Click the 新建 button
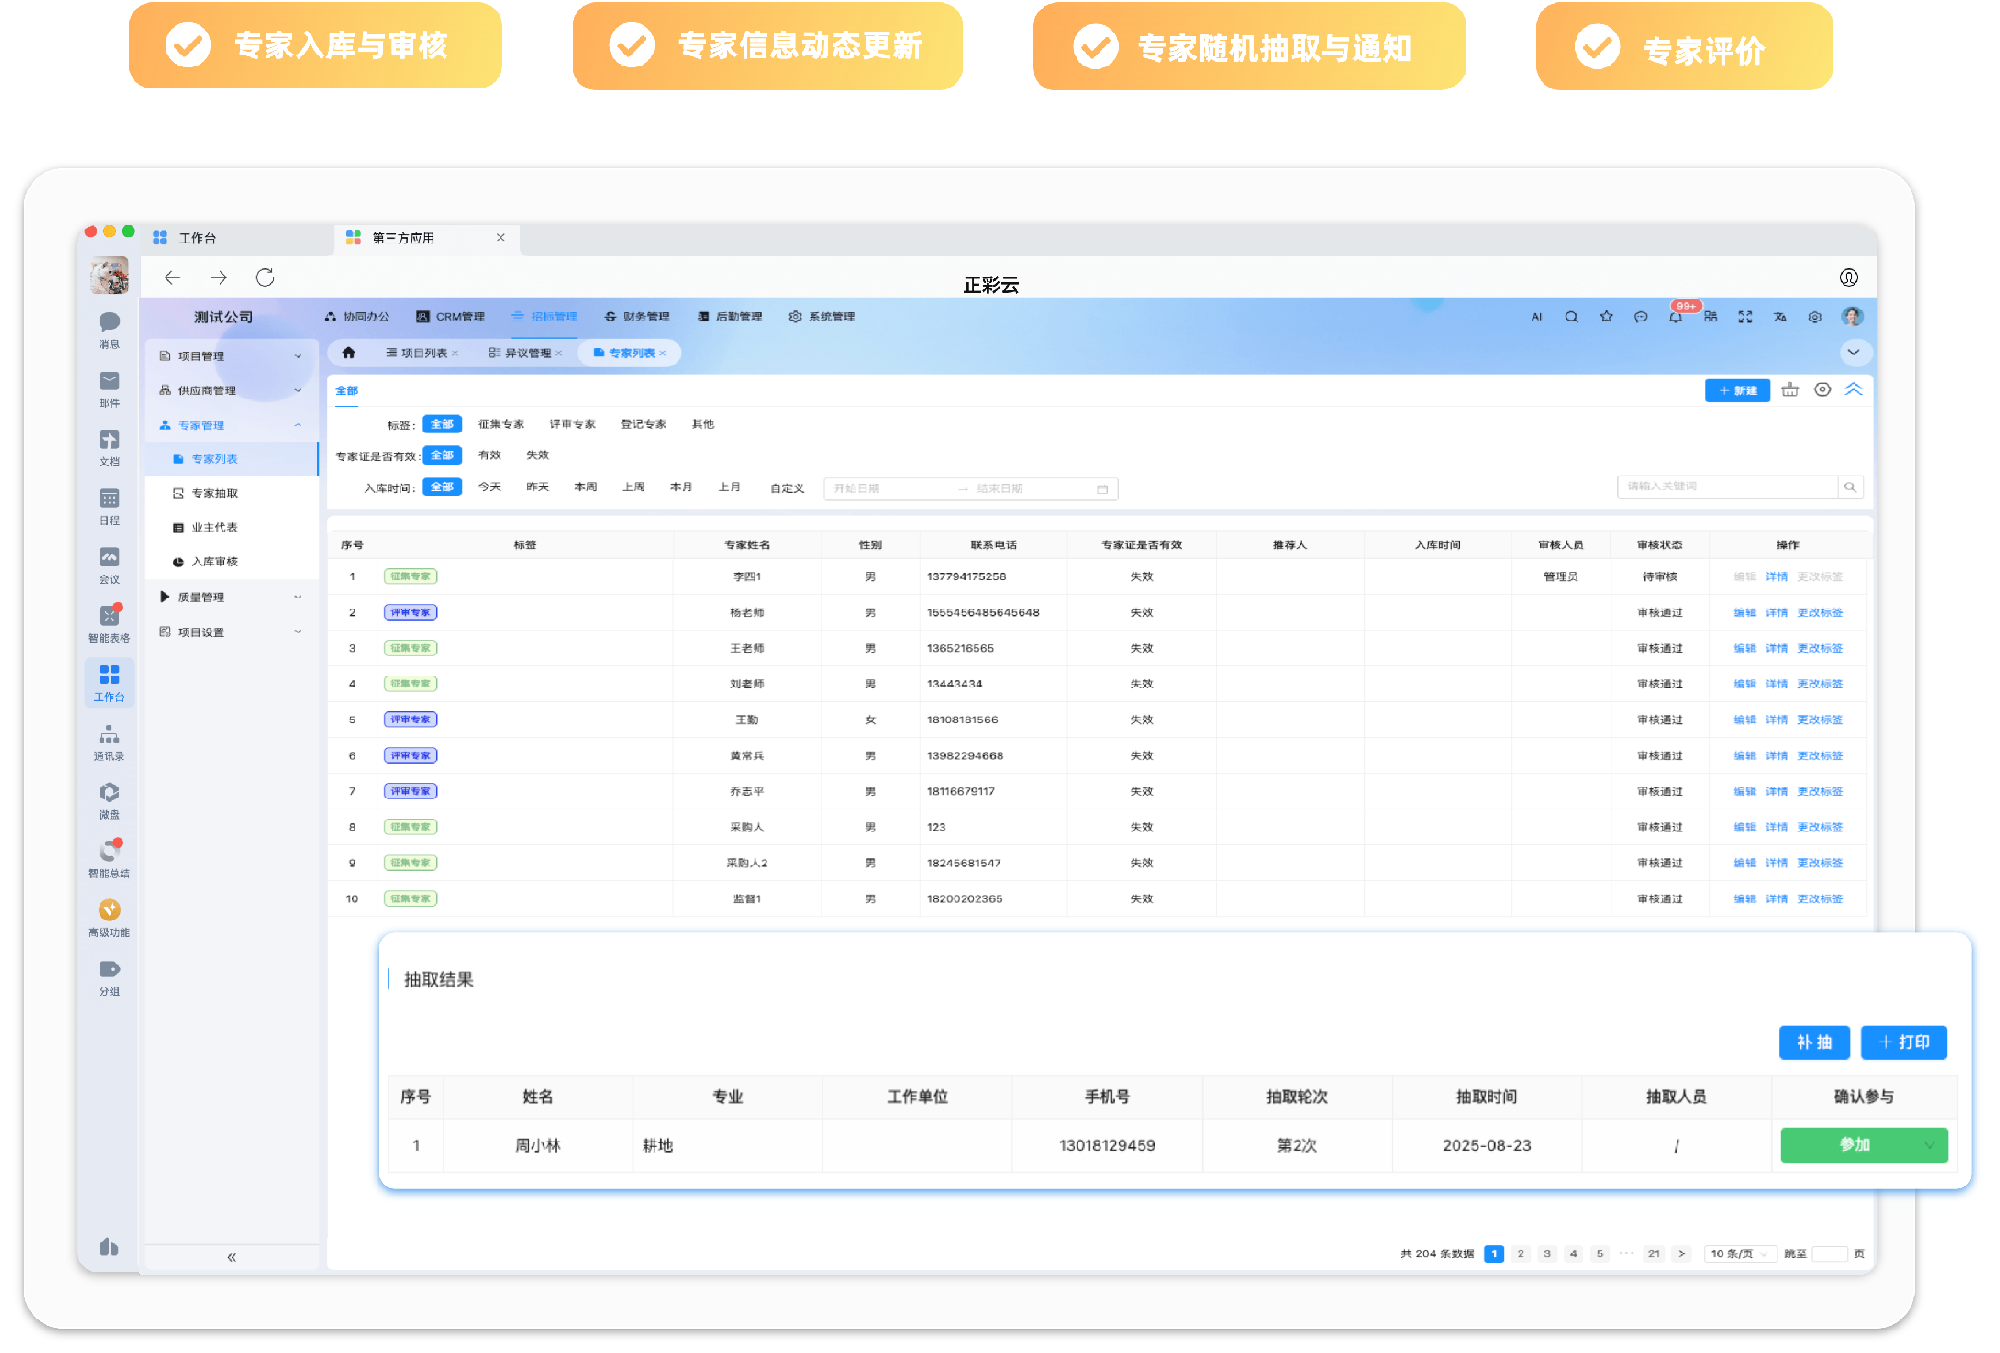This screenshot has width=2000, height=1353. pyautogui.click(x=1737, y=390)
